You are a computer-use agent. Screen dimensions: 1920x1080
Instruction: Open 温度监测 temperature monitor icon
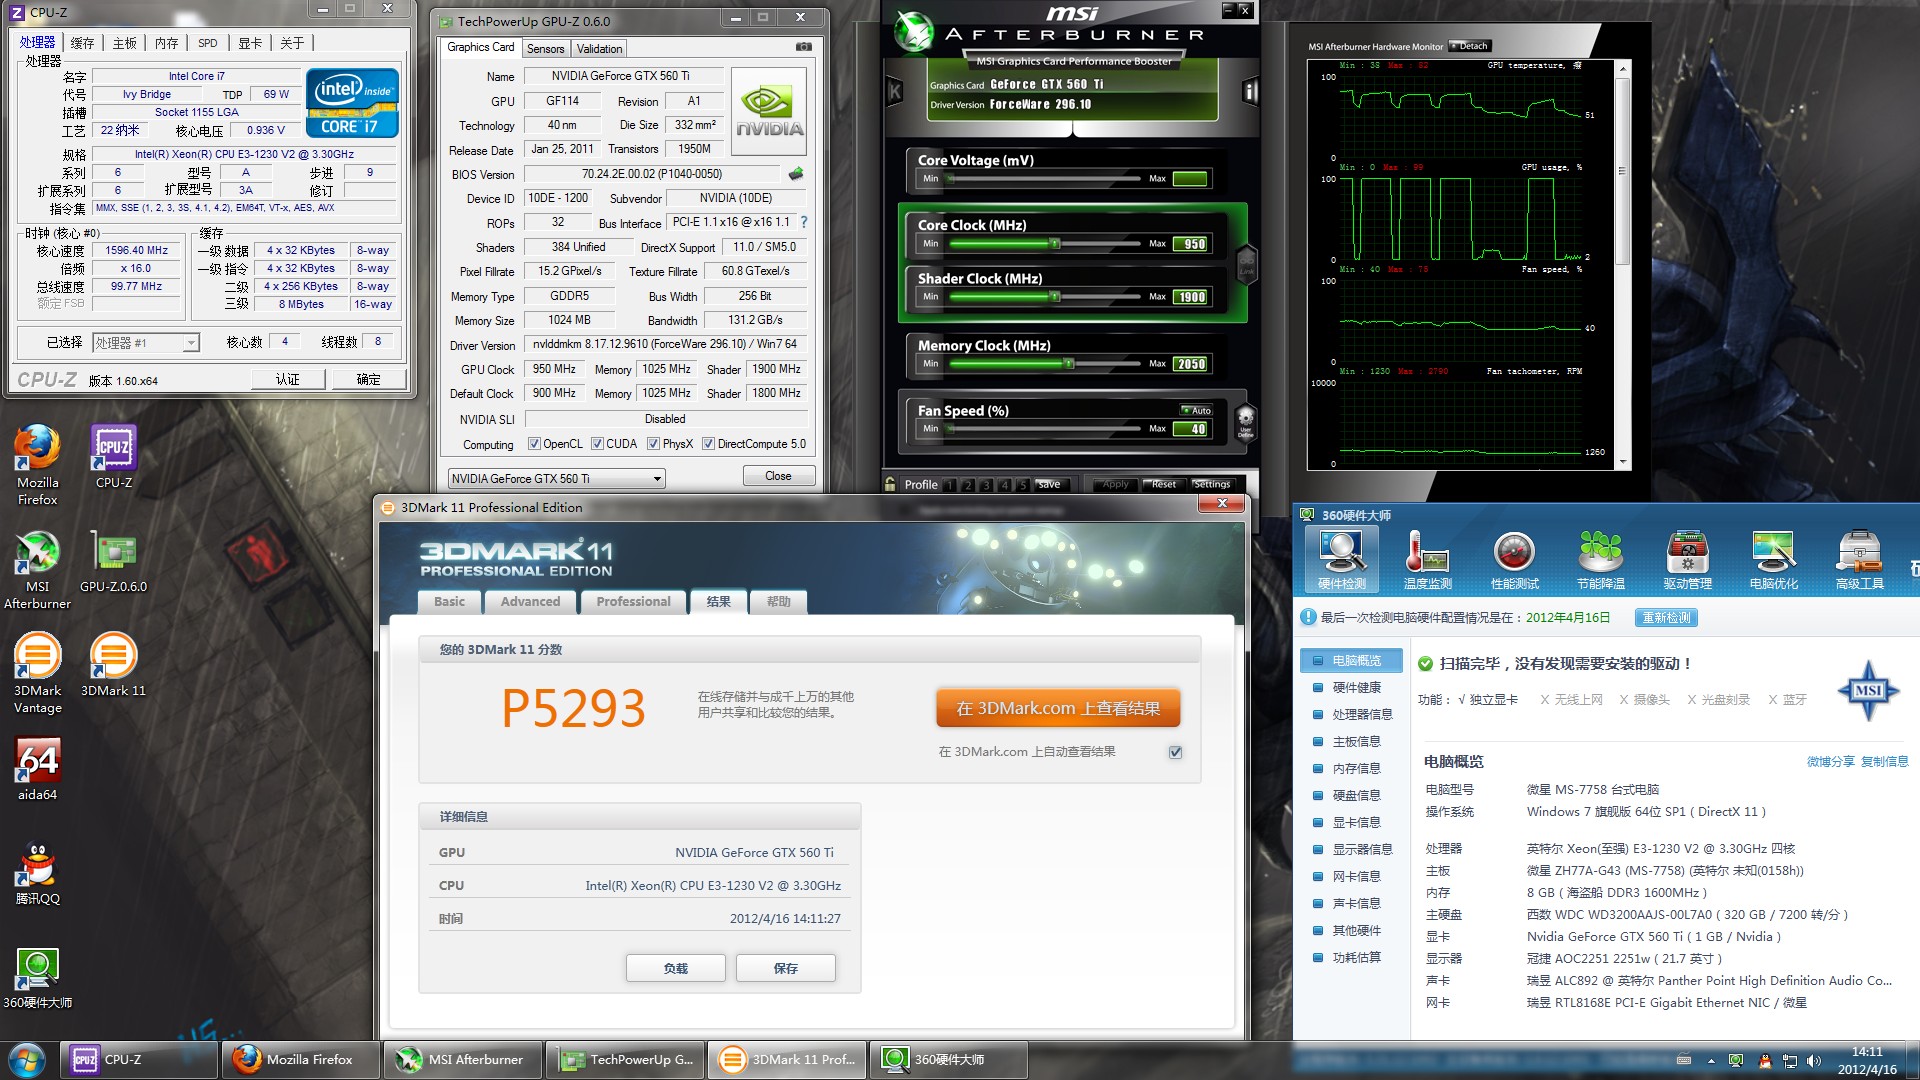coord(1427,559)
